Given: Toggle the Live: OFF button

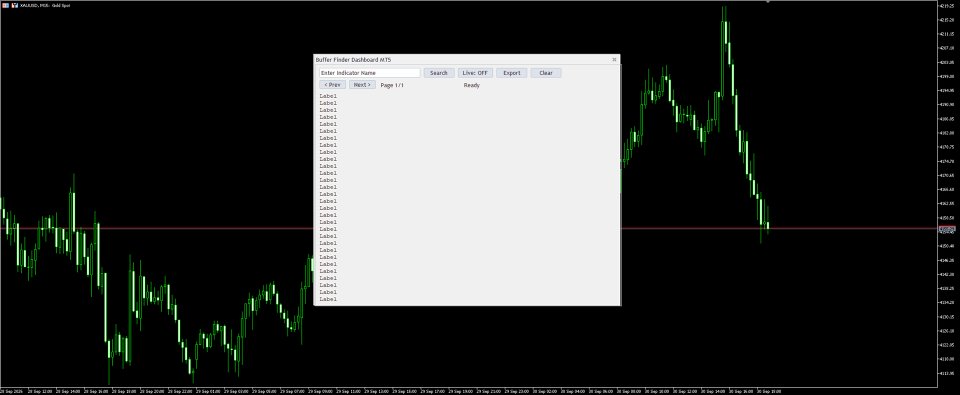Looking at the screenshot, I should [x=475, y=73].
